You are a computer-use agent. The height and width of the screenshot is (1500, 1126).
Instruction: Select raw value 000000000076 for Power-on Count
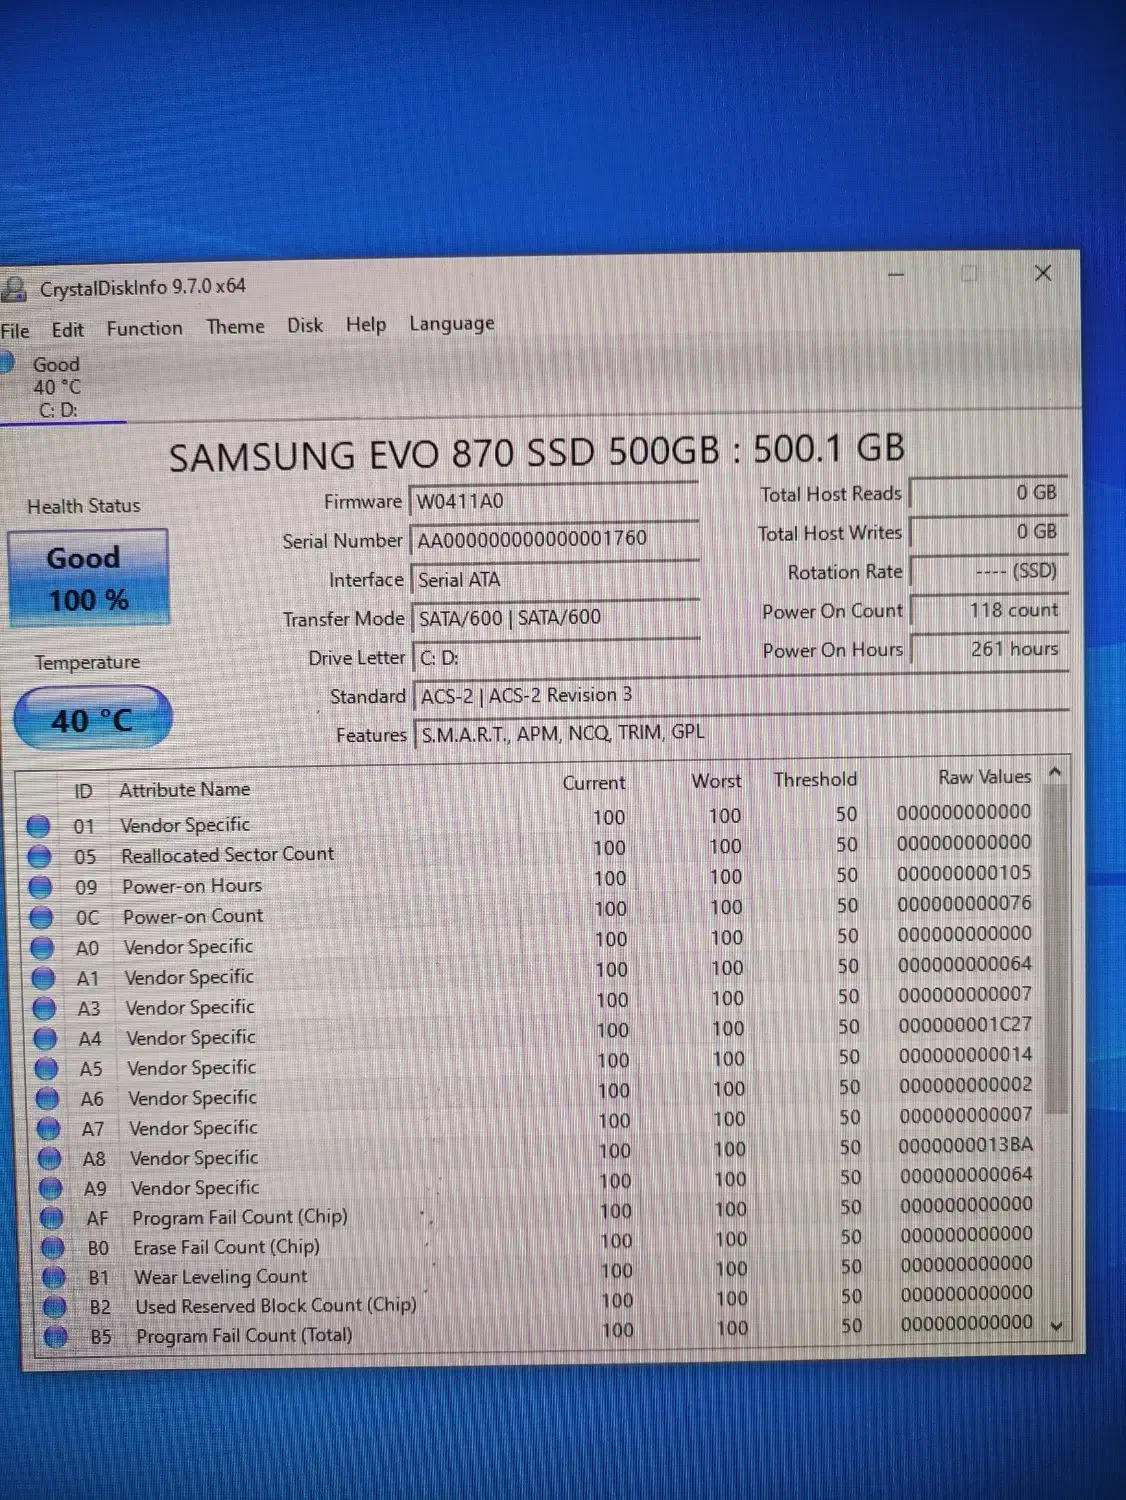[964, 903]
